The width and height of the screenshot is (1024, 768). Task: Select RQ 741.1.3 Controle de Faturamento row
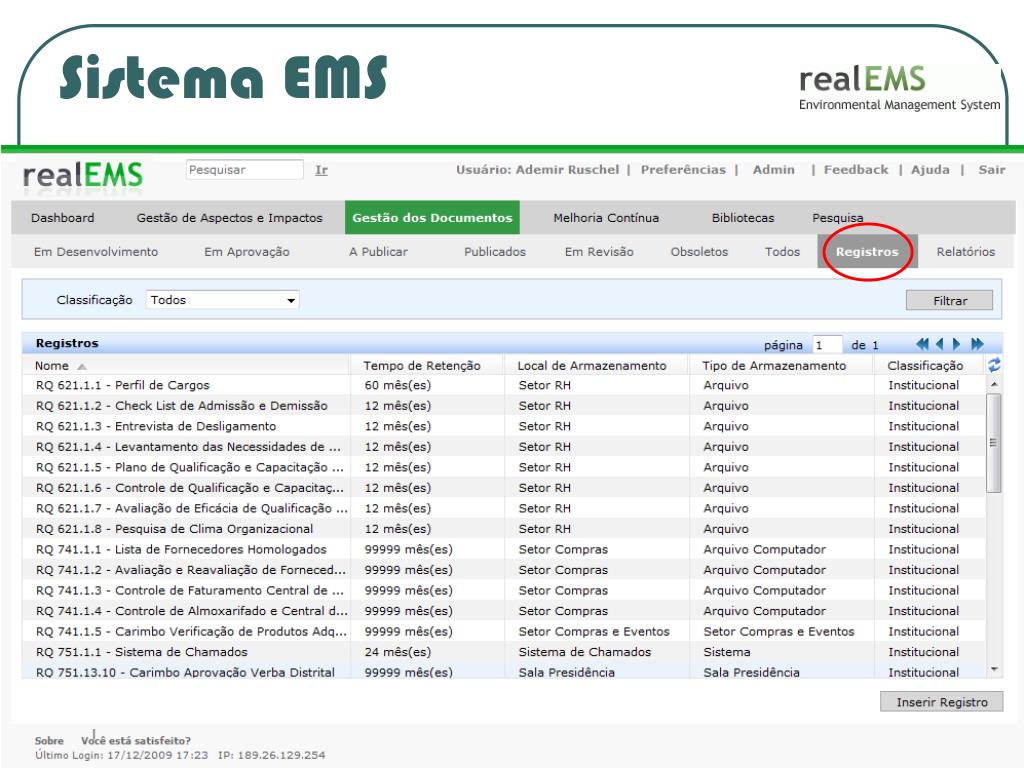coord(504,590)
